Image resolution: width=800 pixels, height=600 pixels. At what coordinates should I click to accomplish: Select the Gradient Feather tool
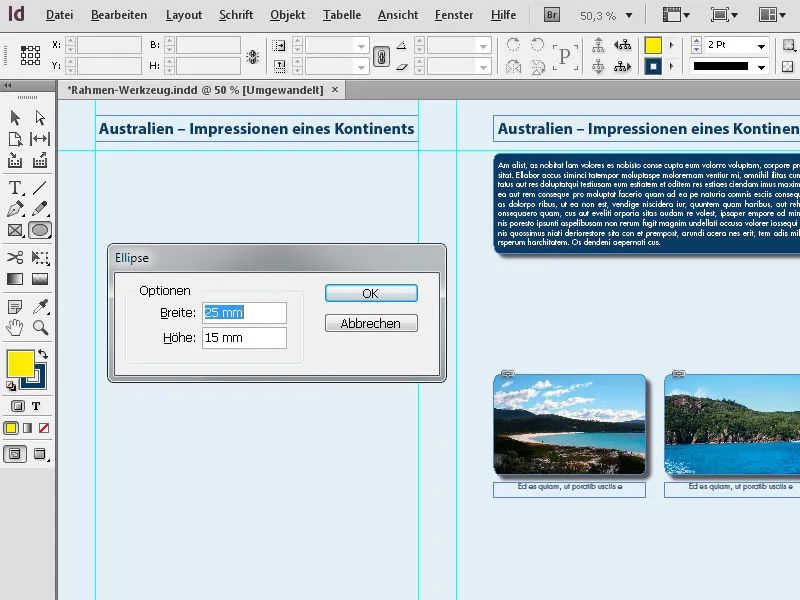point(40,279)
